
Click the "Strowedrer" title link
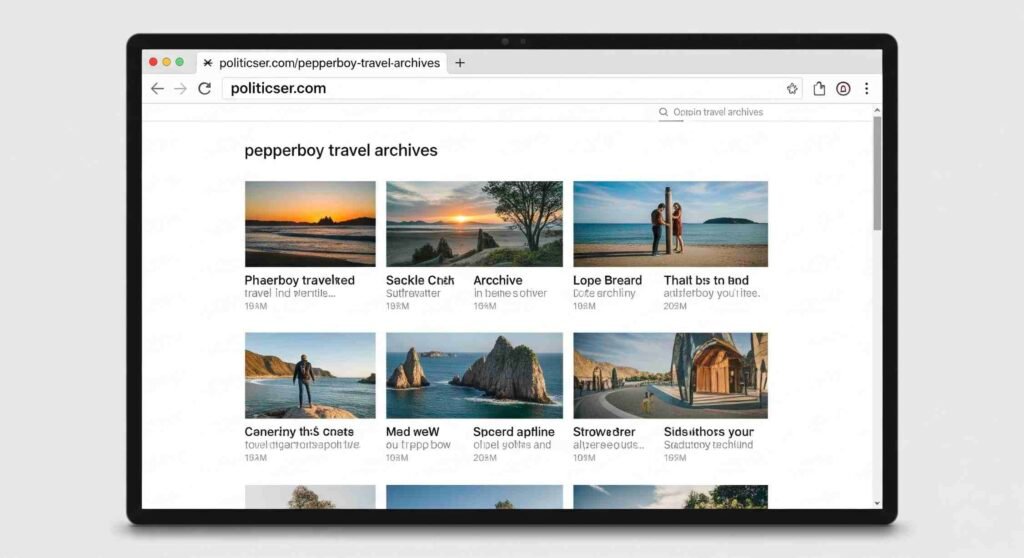pyautogui.click(x=604, y=432)
